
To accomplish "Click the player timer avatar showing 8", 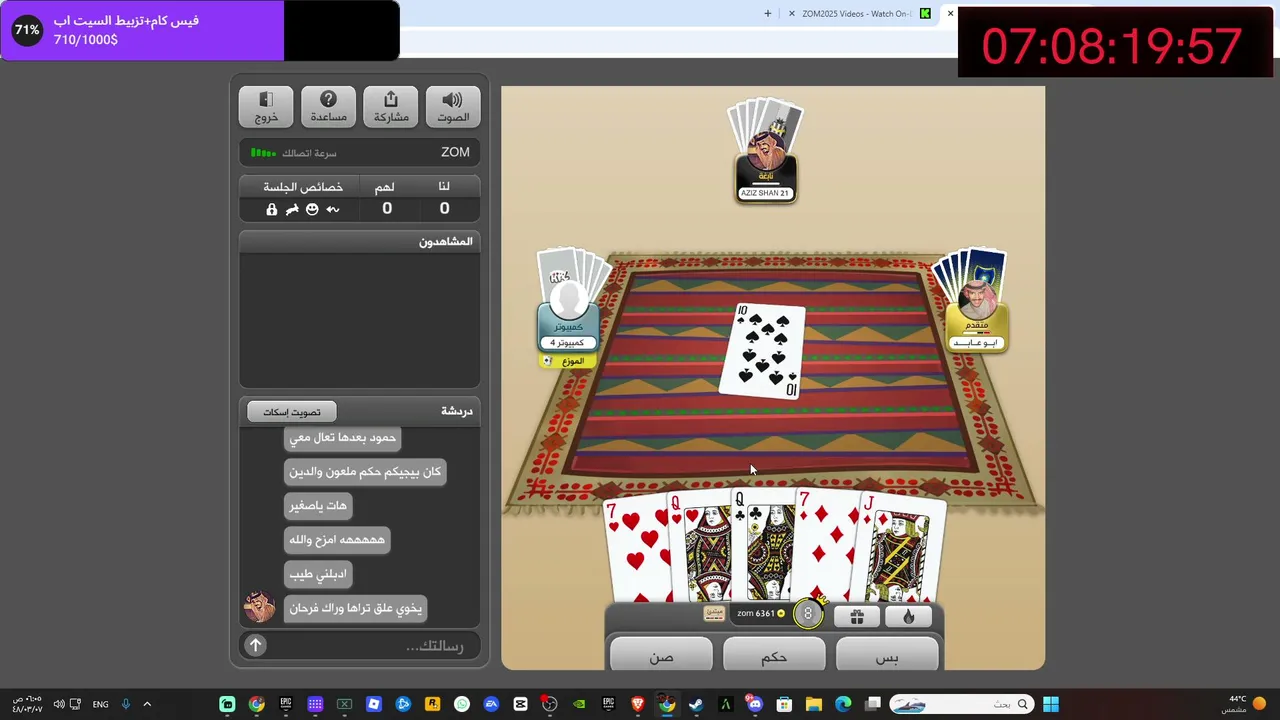I will click(808, 614).
